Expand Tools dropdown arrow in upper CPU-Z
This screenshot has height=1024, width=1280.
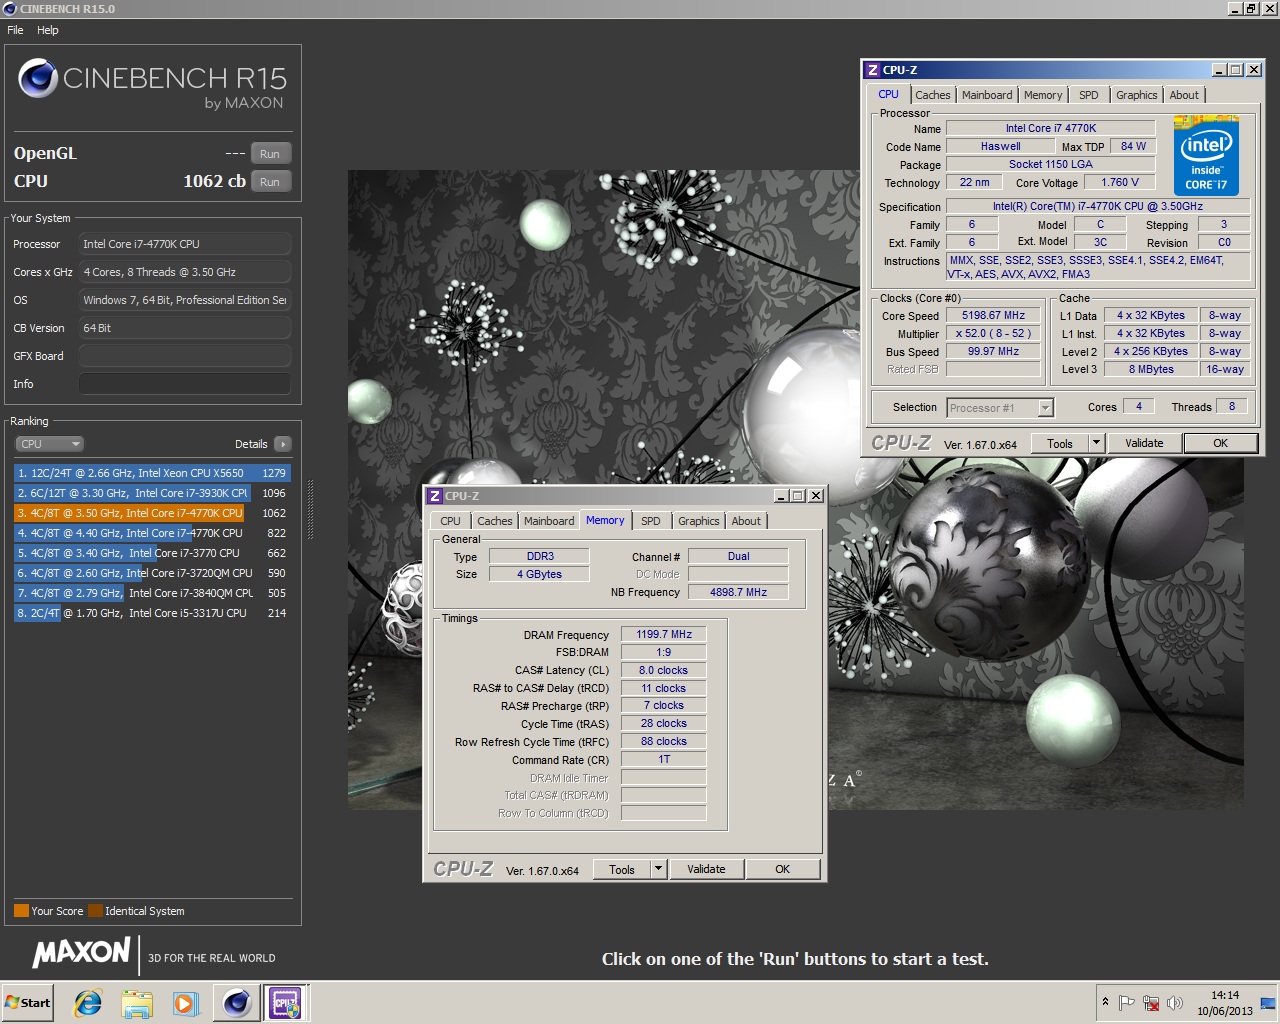pos(1096,444)
